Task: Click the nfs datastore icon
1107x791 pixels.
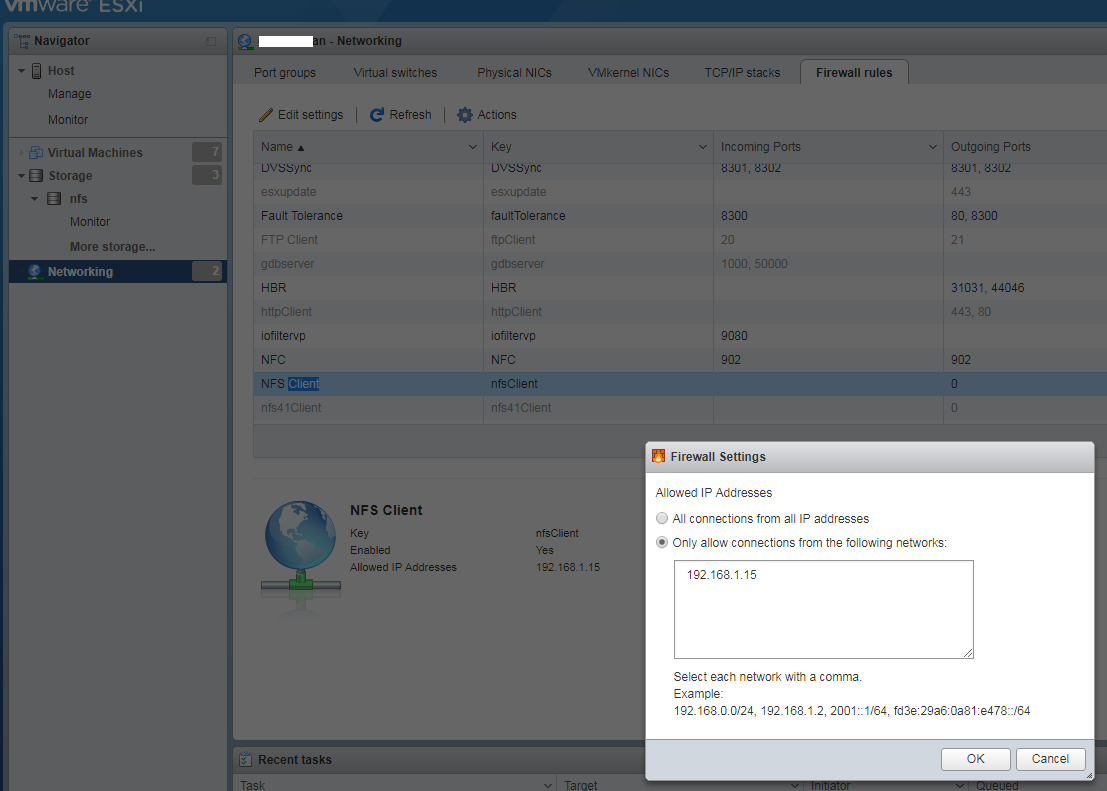Action: pyautogui.click(x=54, y=198)
